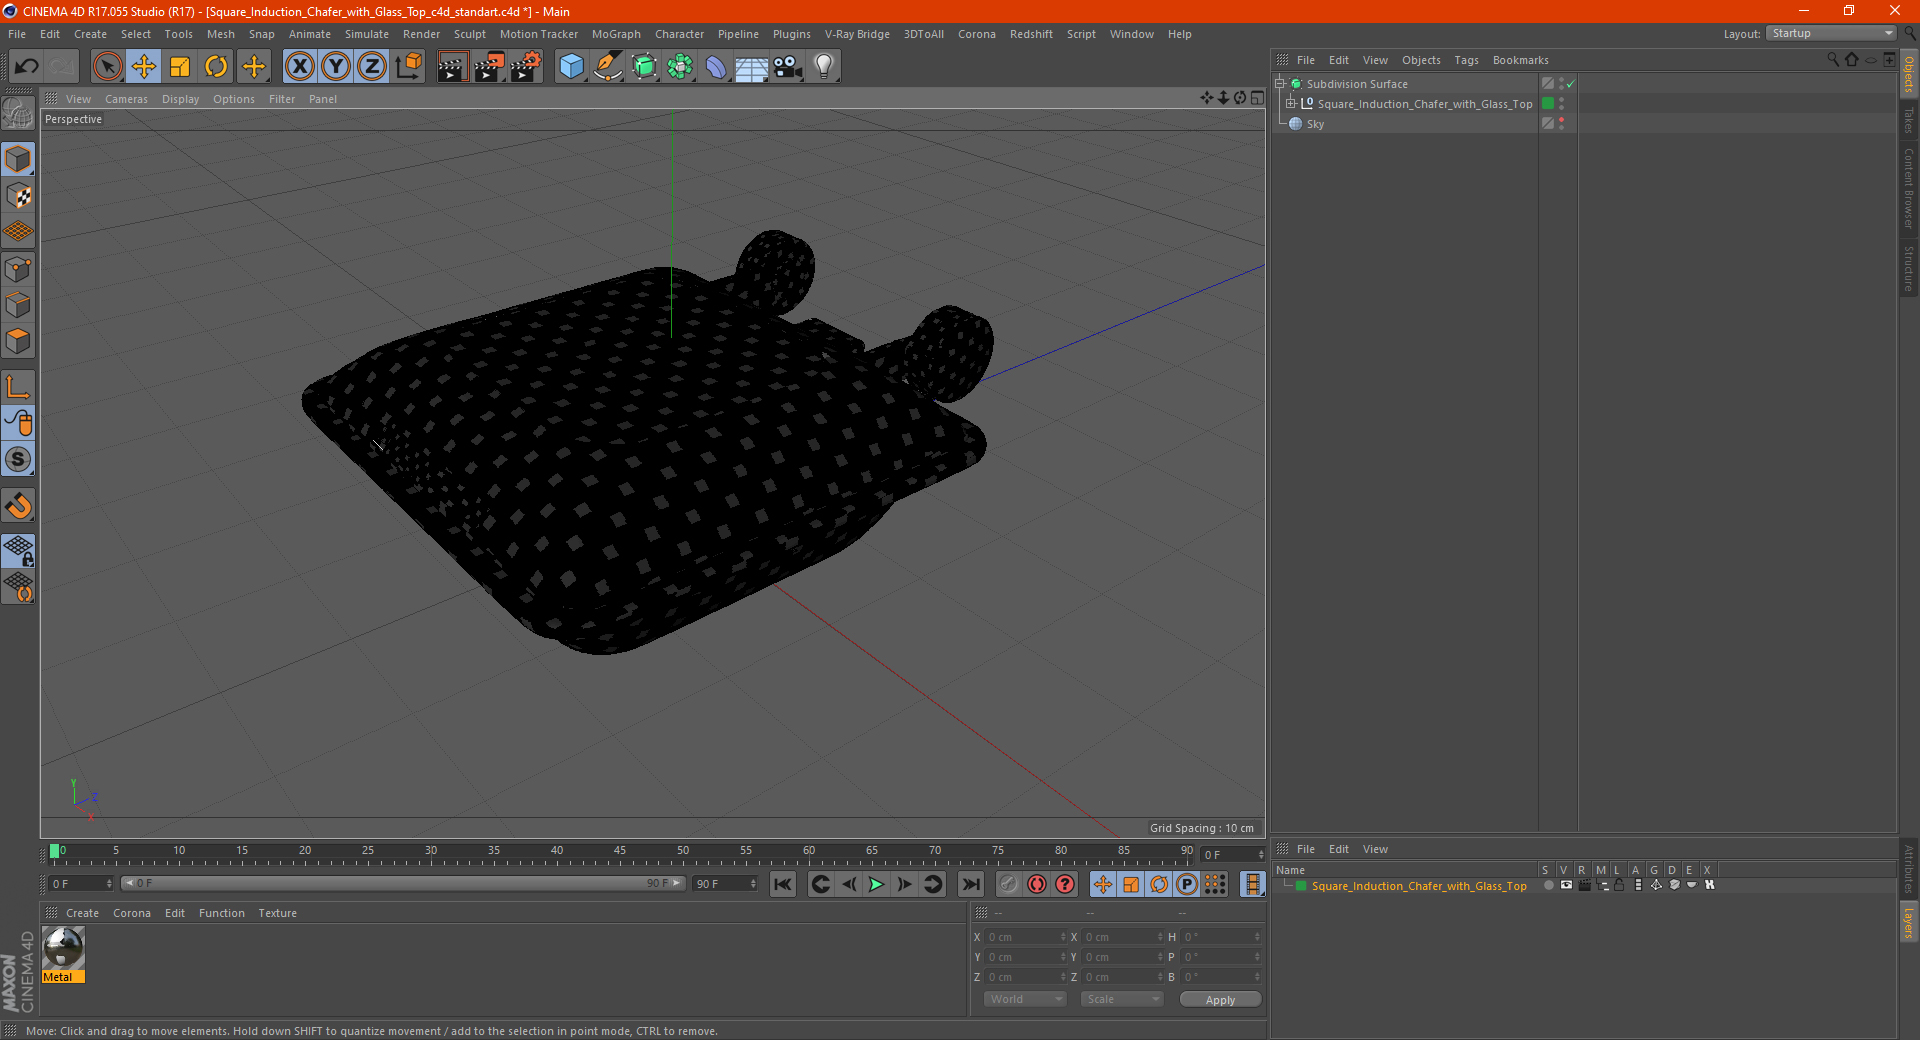Toggle the Sky object visibility dots

[x=1561, y=124]
